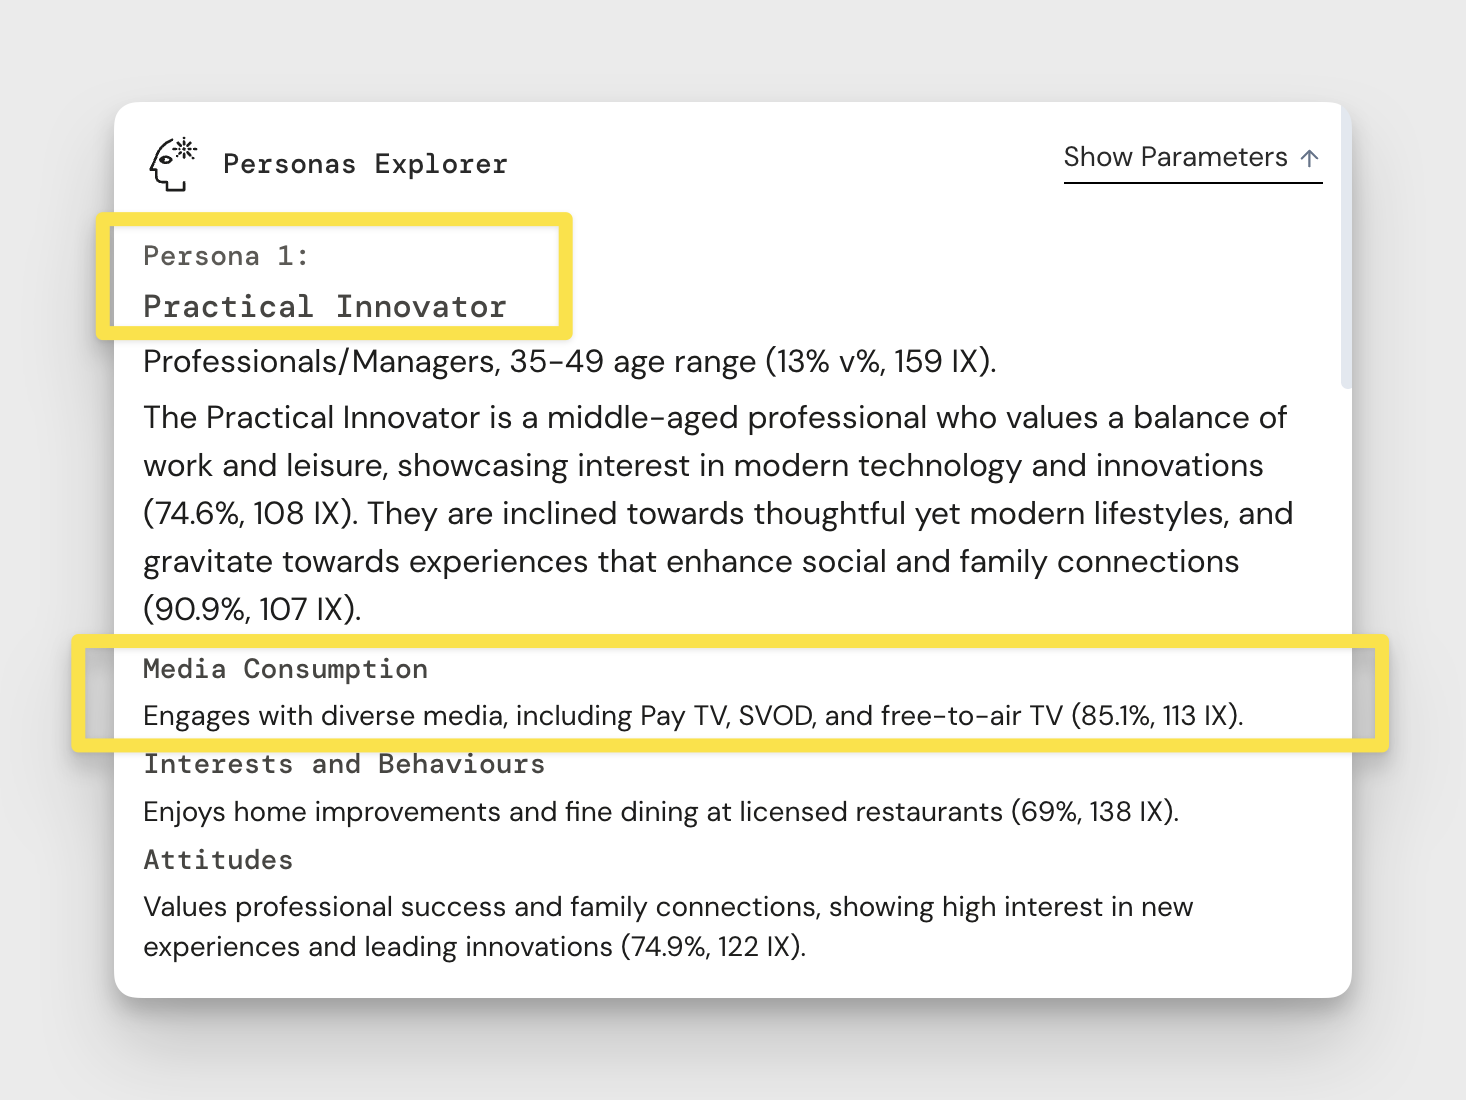Image resolution: width=1466 pixels, height=1100 pixels.
Task: Click the Practical Innovator heading
Action: coord(325,306)
